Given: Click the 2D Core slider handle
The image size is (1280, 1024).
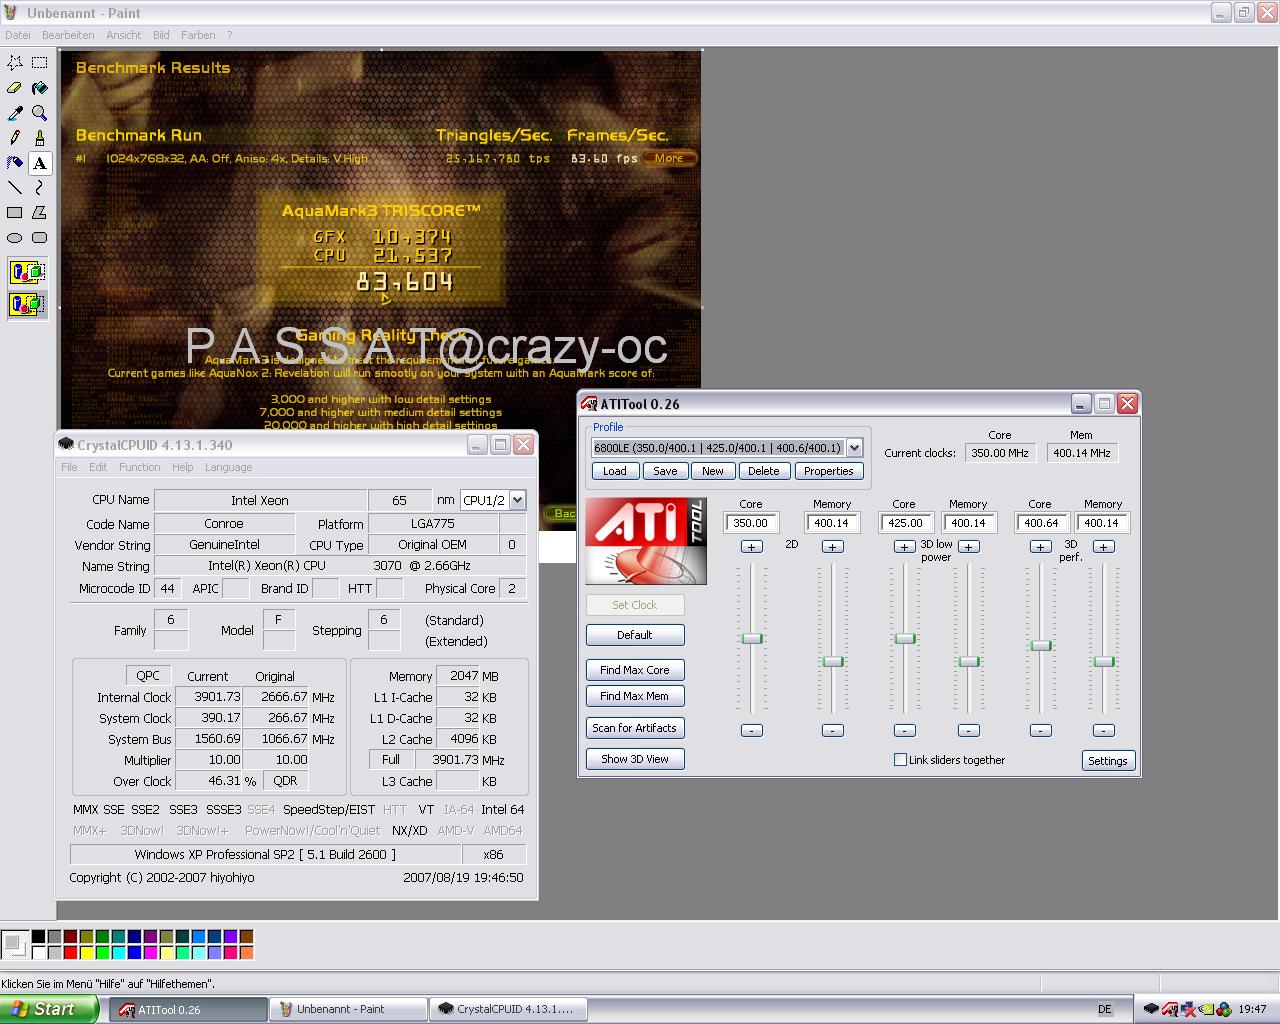Looking at the screenshot, I should pyautogui.click(x=752, y=638).
